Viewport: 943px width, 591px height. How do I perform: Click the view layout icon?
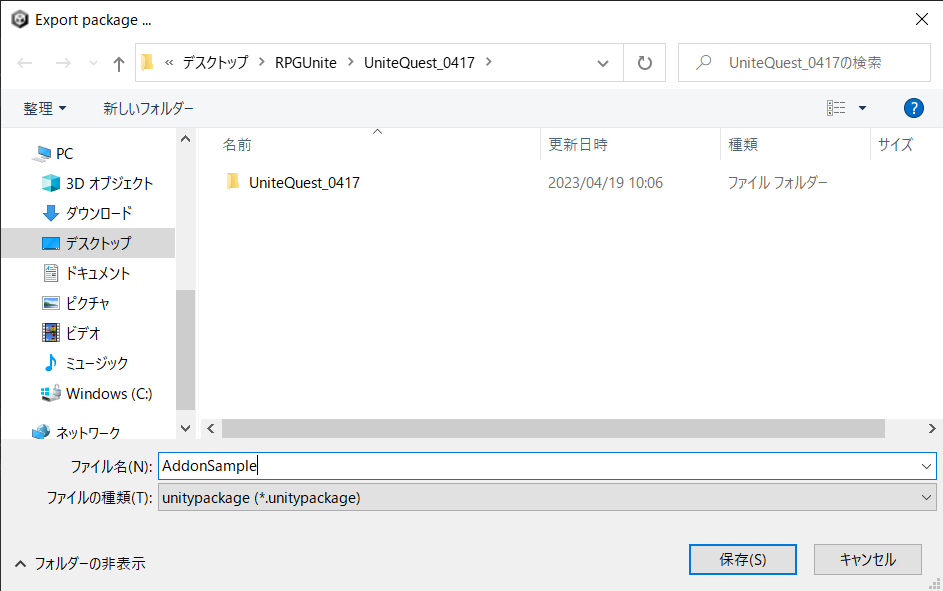click(837, 108)
